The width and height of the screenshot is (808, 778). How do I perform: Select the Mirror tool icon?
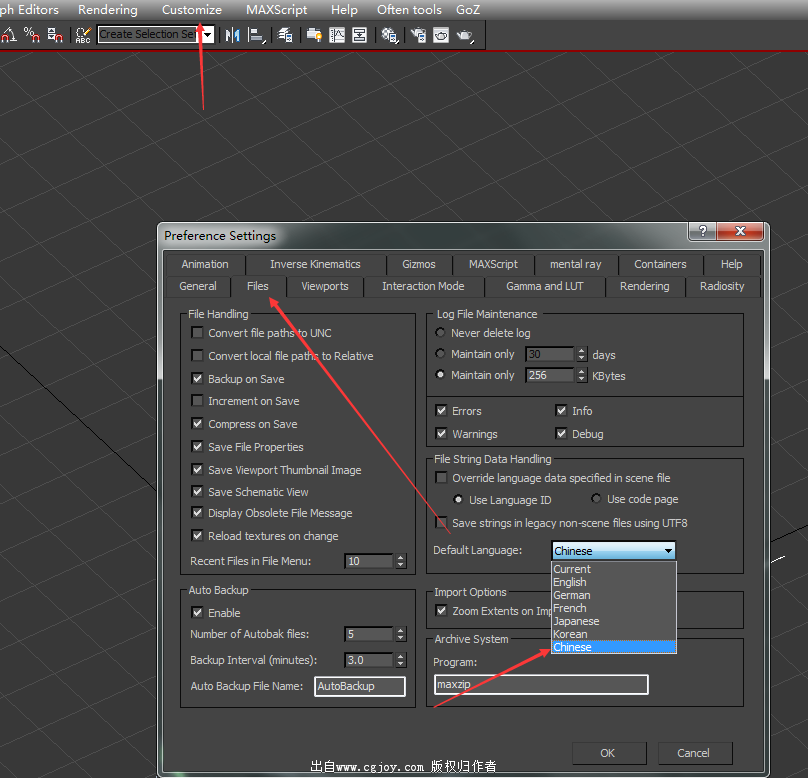pyautogui.click(x=233, y=35)
